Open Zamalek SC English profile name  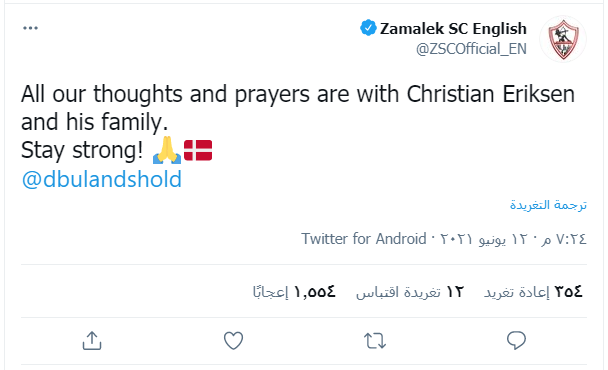453,28
